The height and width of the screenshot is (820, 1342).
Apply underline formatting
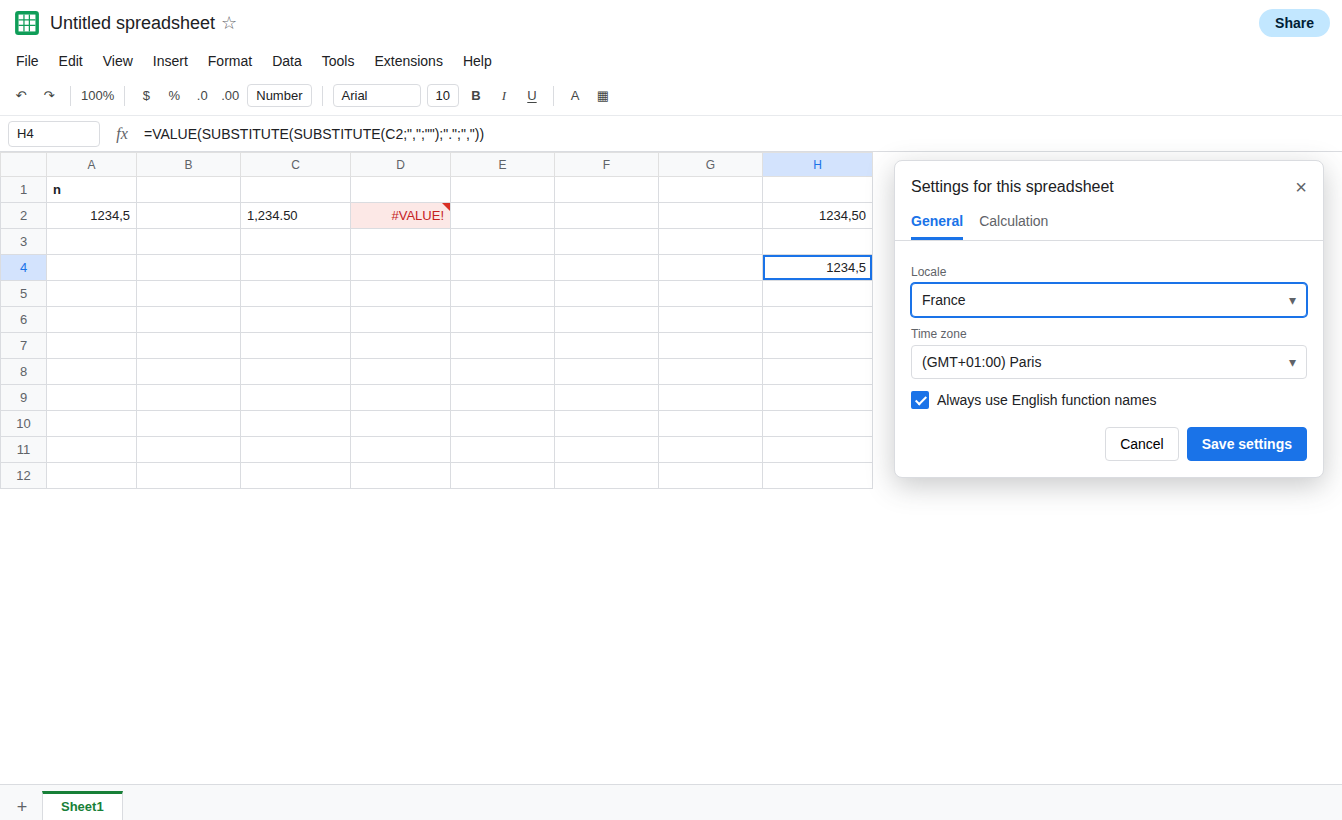(532, 96)
